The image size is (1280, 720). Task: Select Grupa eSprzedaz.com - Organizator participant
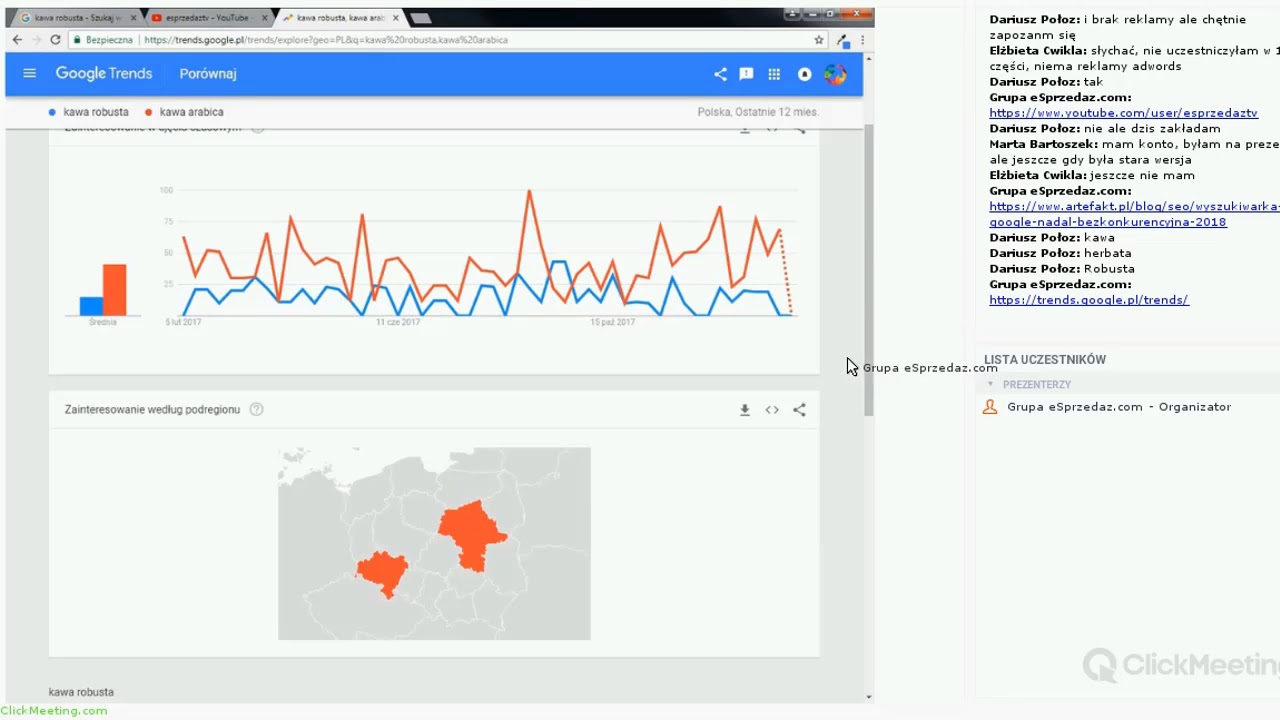point(1119,407)
